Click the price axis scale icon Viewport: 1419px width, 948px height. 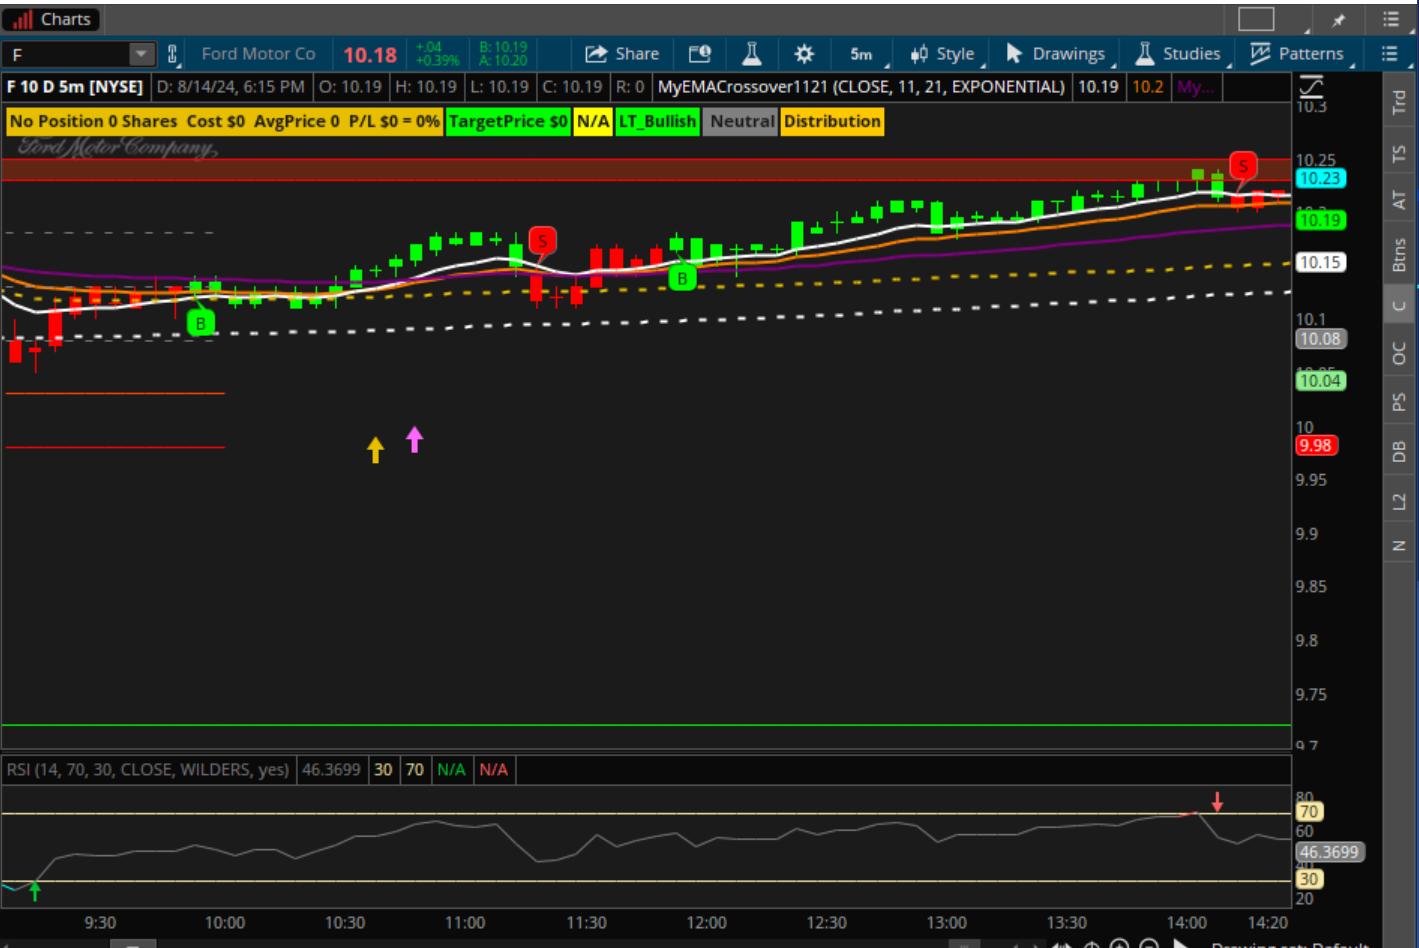click(x=1310, y=87)
